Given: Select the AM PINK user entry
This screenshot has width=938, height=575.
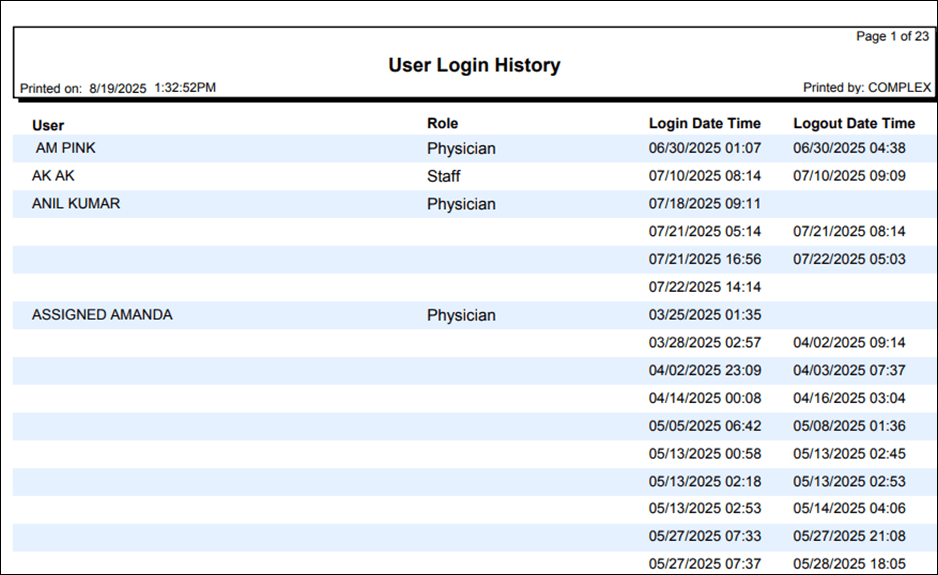Looking at the screenshot, I should click(66, 148).
